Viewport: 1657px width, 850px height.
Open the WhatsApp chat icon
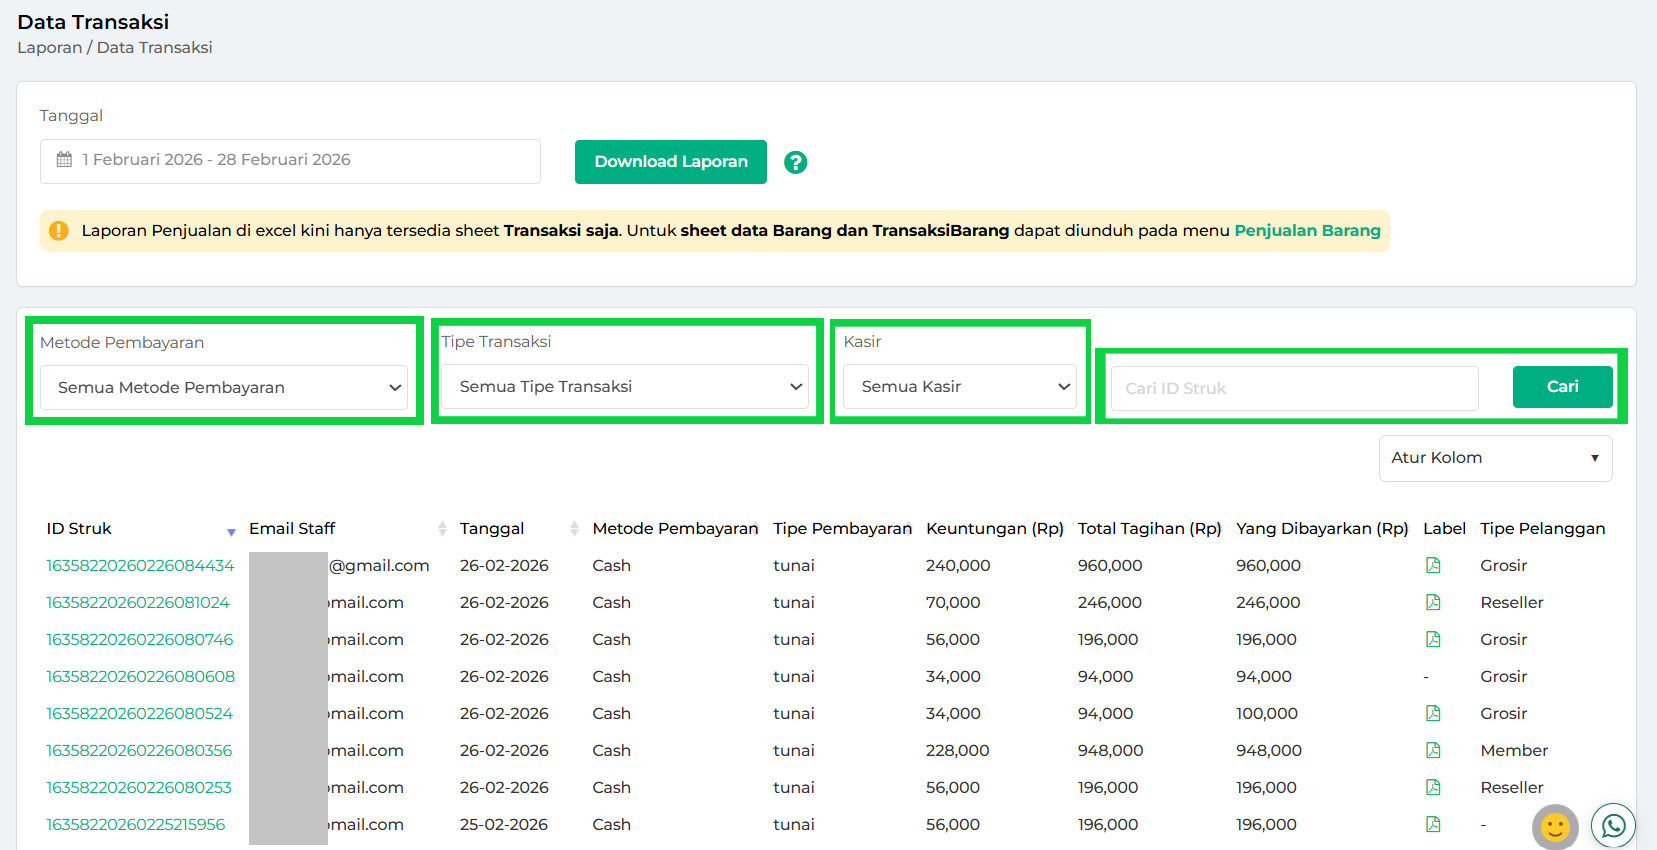(1613, 826)
